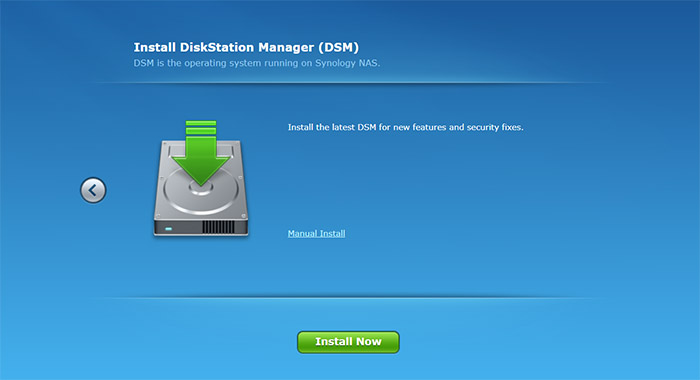
Task: Click the "security fixes" phrase in the description
Action: click(495, 127)
